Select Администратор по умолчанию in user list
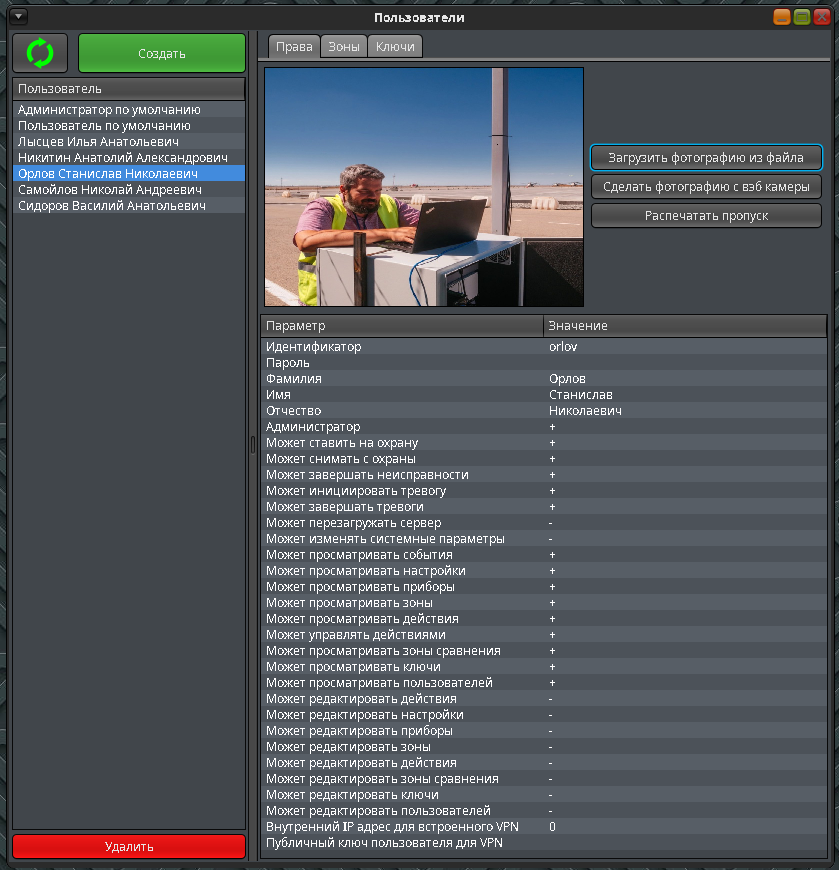 click(109, 110)
